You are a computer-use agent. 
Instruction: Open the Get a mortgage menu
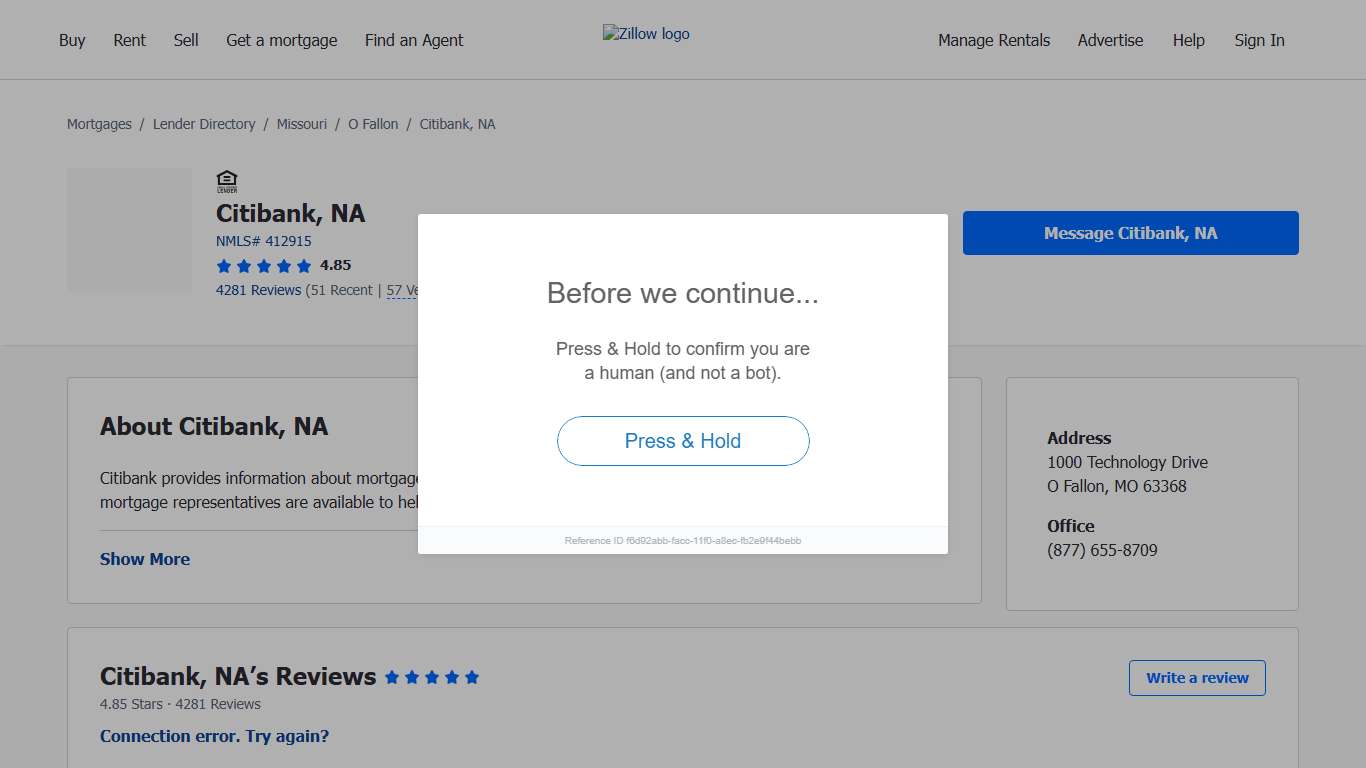click(x=281, y=40)
